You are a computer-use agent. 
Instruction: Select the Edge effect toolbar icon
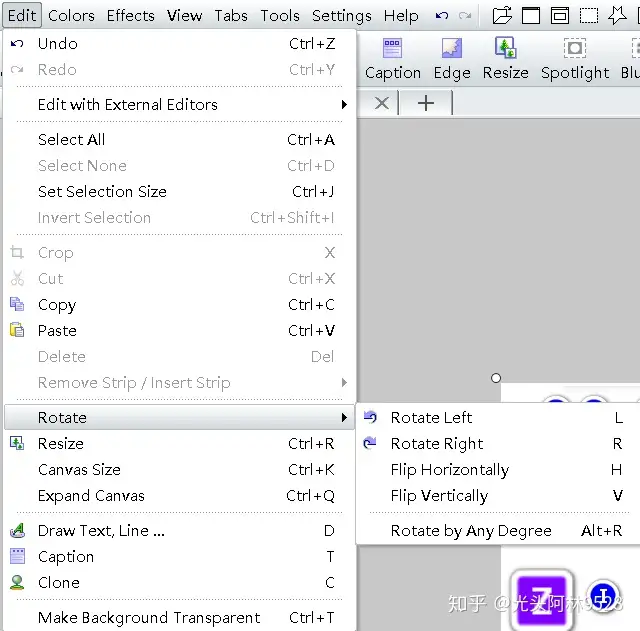(452, 58)
